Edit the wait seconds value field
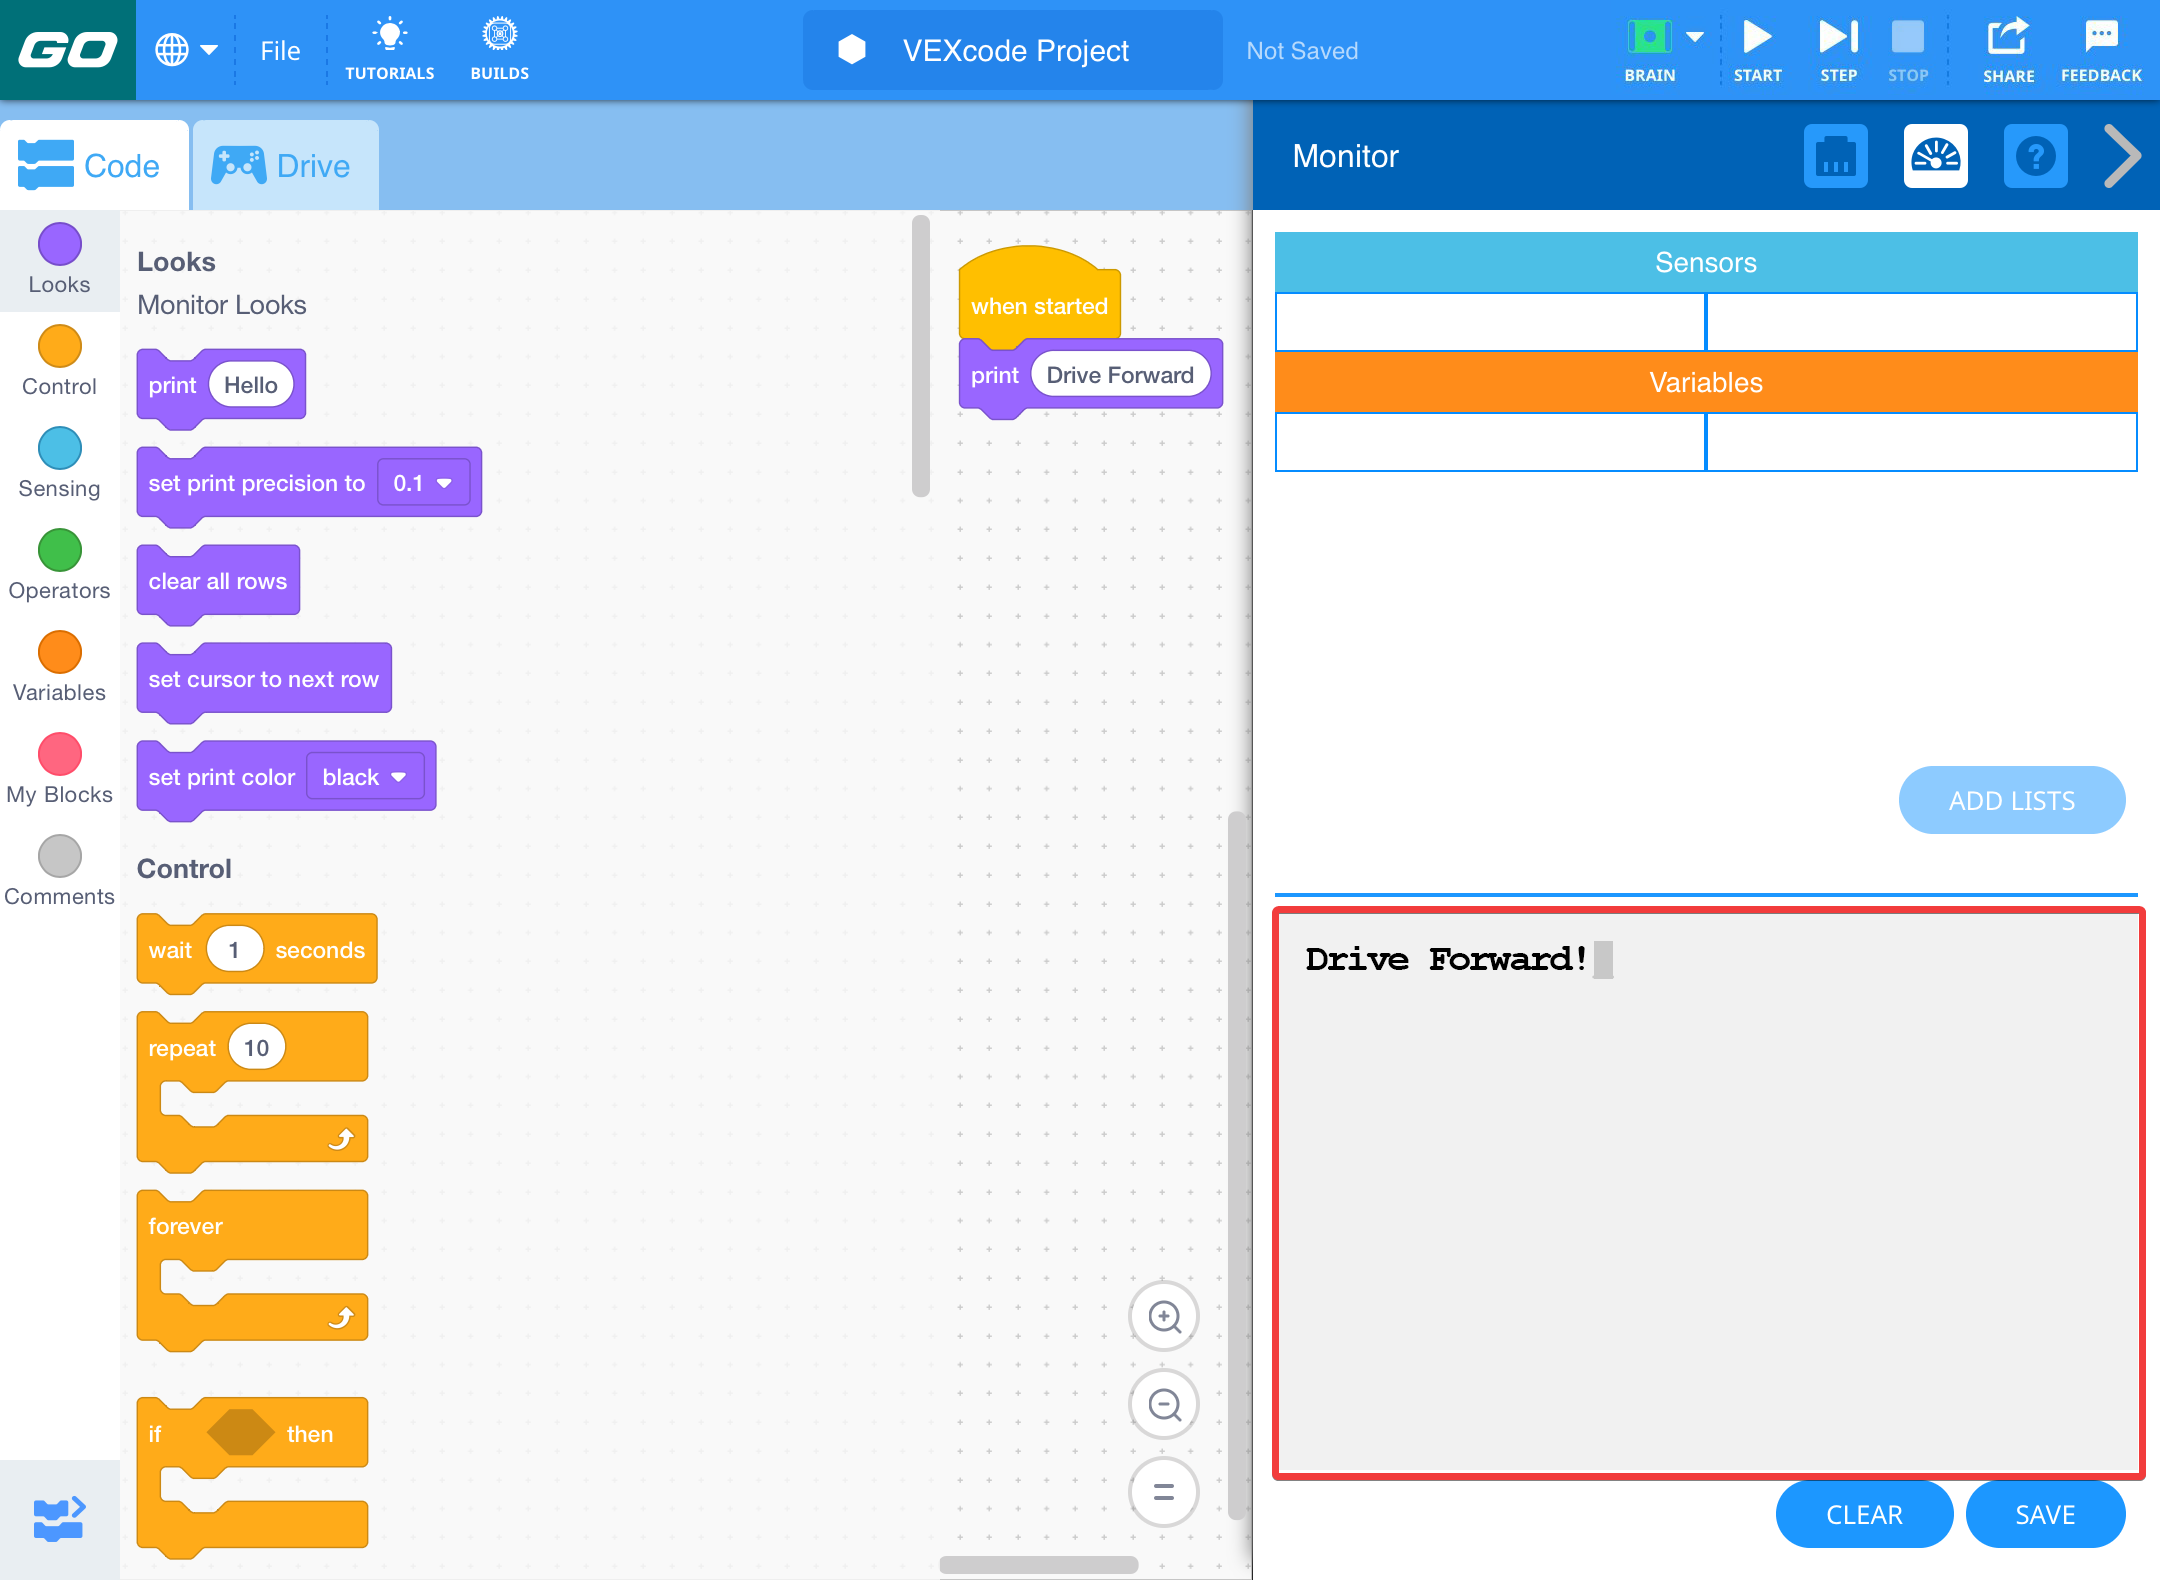Viewport: 2160px width, 1580px height. click(x=234, y=948)
